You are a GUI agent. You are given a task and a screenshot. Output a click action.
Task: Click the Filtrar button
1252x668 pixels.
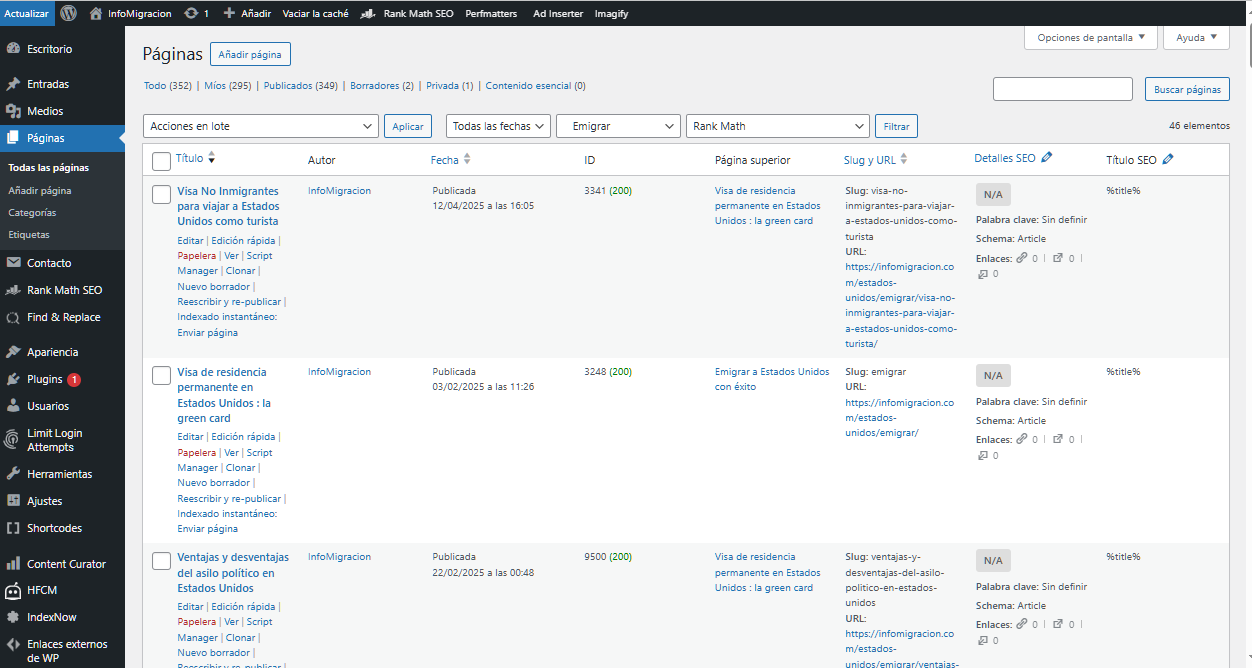click(896, 127)
